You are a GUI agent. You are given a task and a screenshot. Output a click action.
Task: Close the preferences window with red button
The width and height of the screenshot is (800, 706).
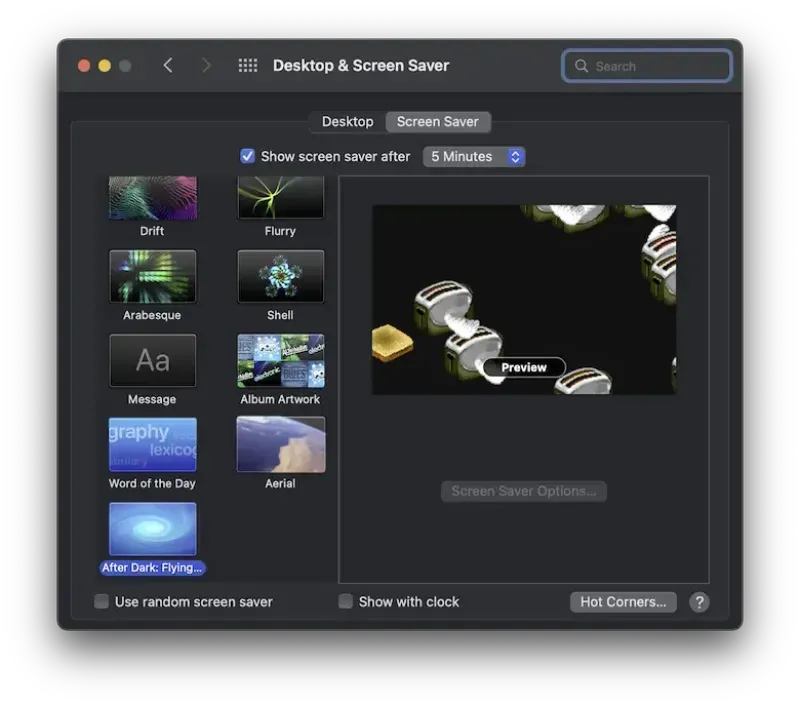(x=84, y=66)
